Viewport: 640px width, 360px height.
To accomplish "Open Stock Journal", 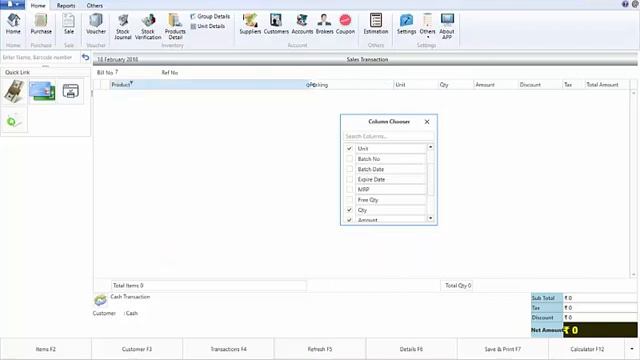I will (x=122, y=27).
